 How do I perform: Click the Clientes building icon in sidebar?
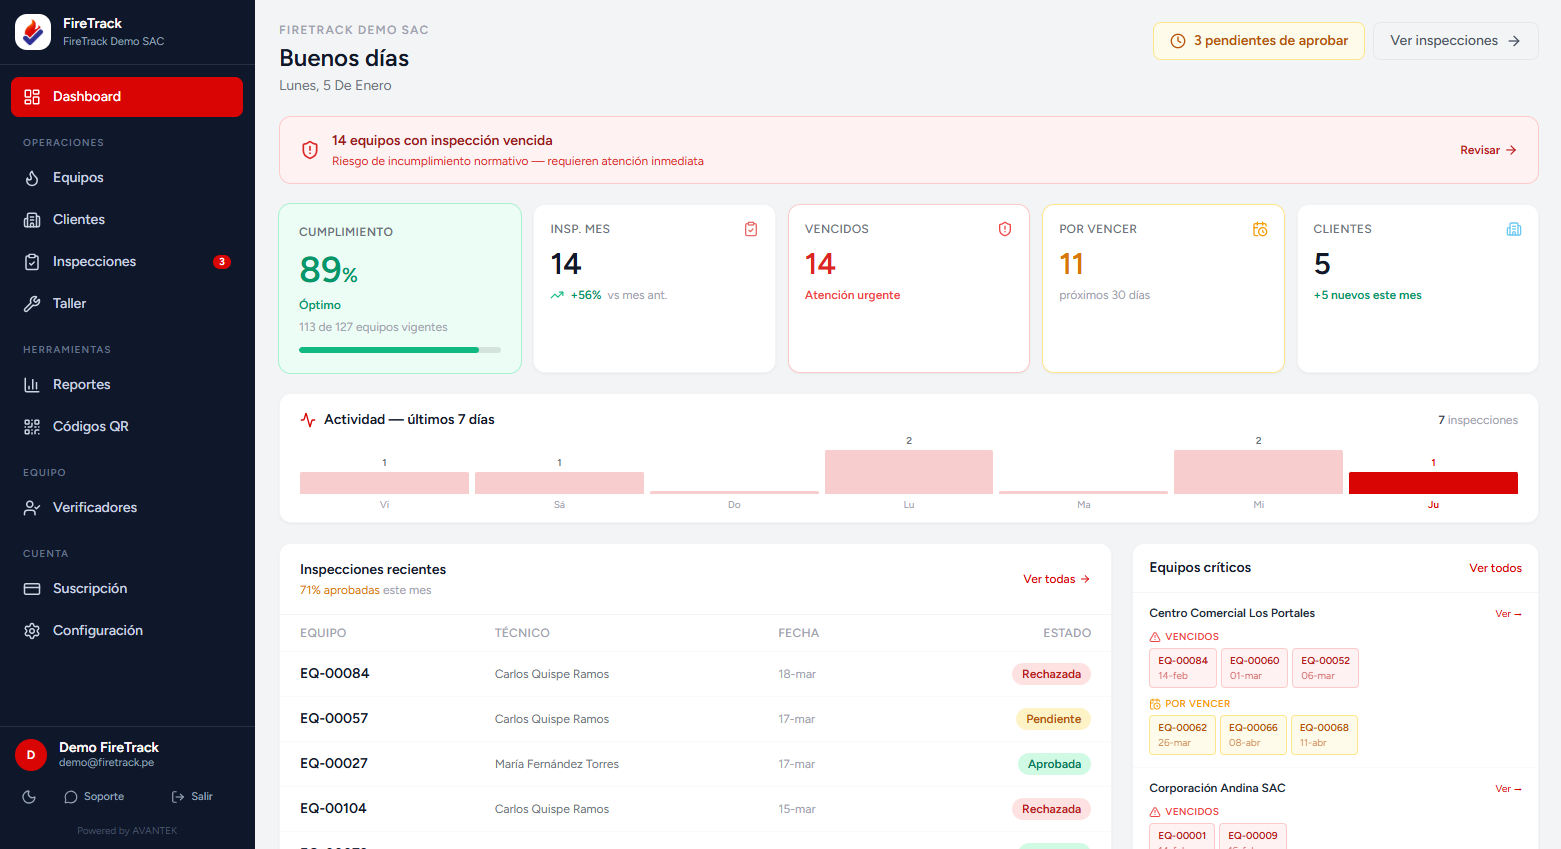click(32, 220)
